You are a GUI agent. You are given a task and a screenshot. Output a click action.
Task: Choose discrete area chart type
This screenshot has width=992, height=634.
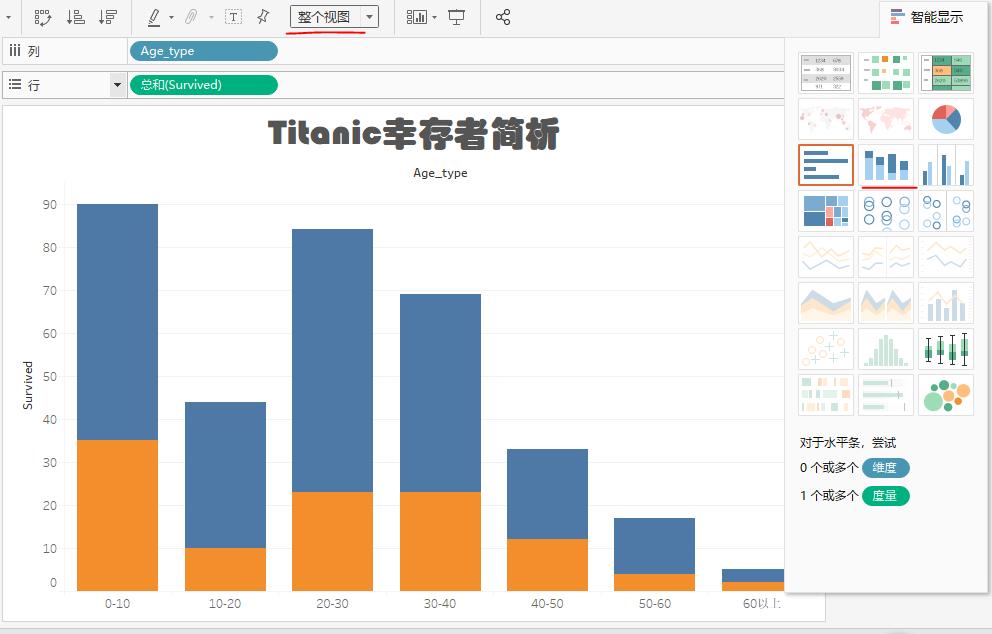tap(886, 303)
